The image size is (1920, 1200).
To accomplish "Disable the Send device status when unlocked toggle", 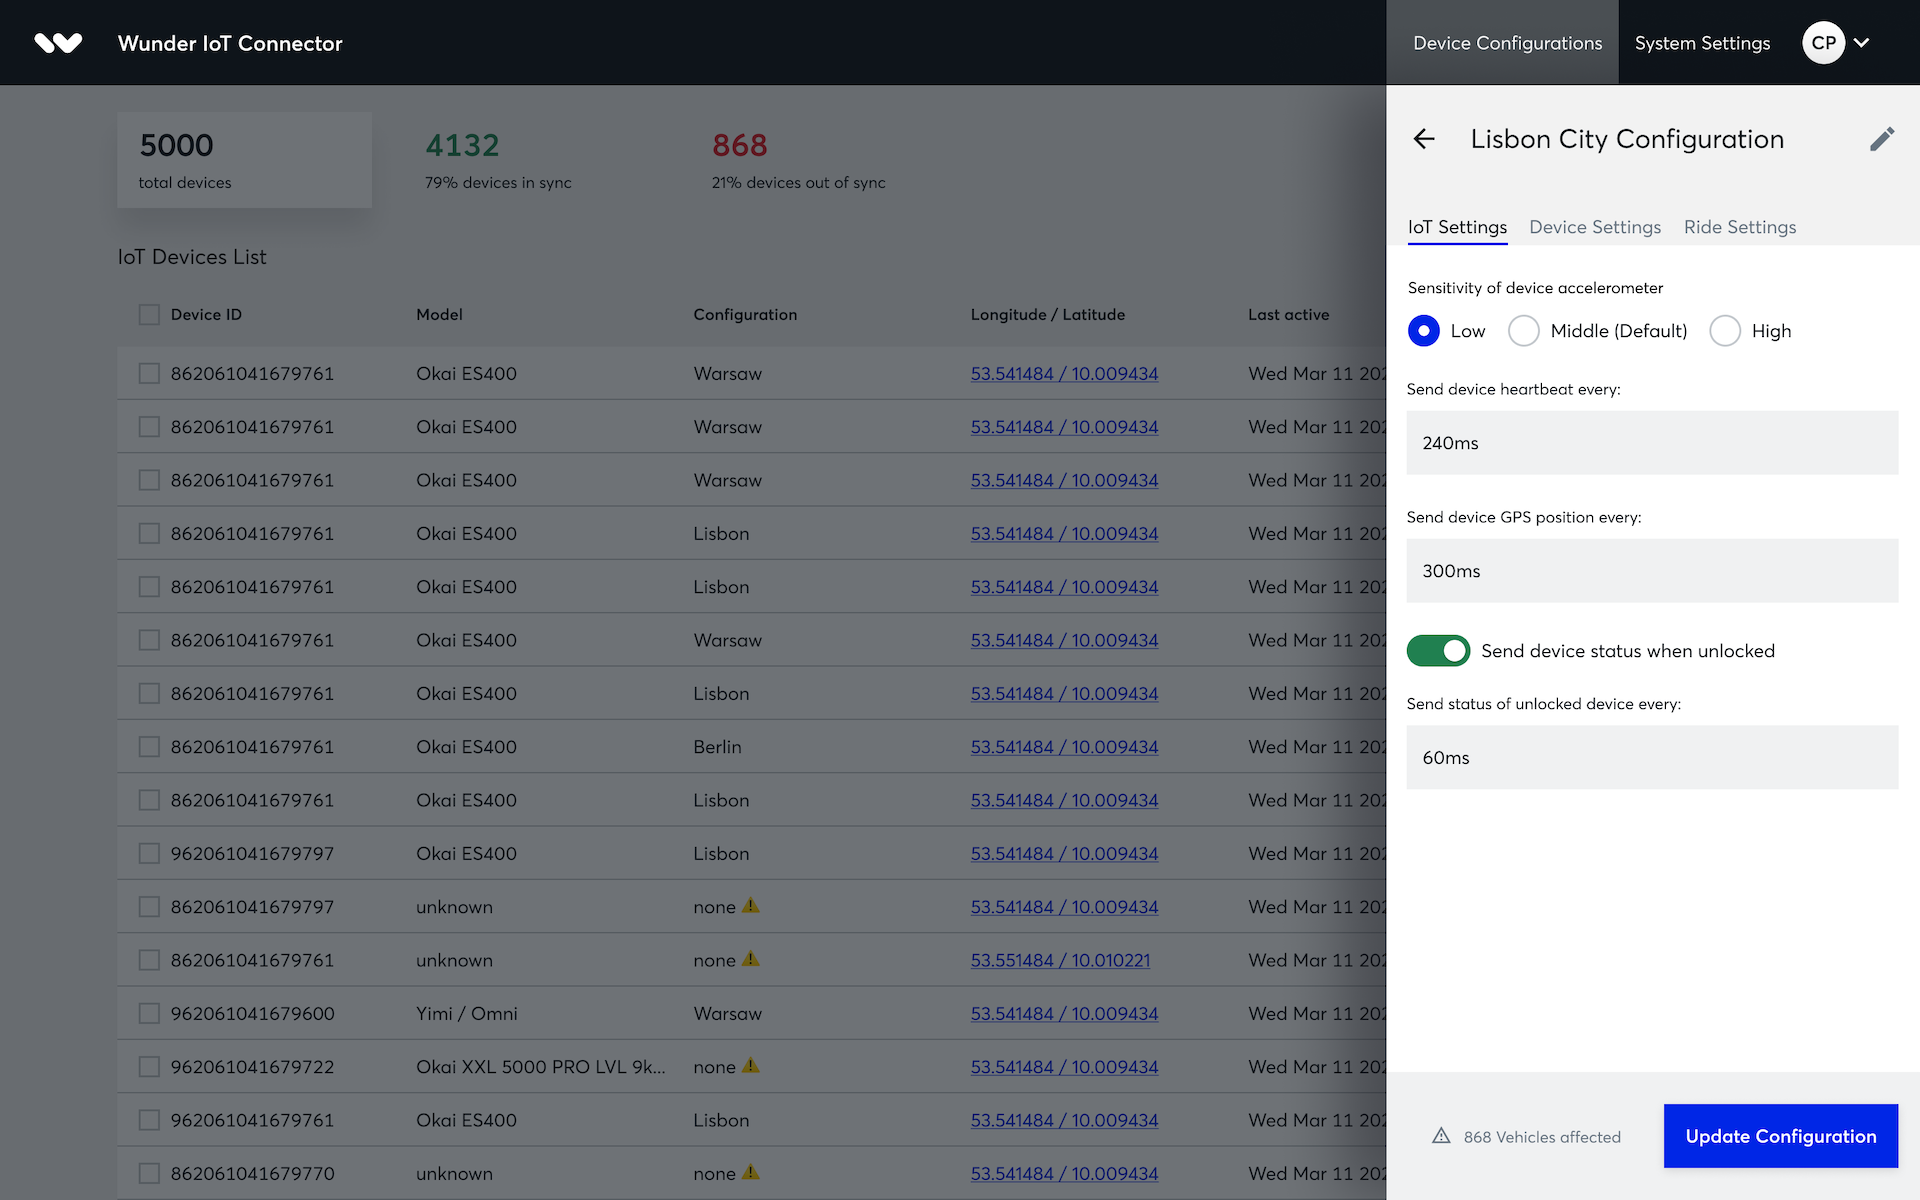I will (1438, 650).
